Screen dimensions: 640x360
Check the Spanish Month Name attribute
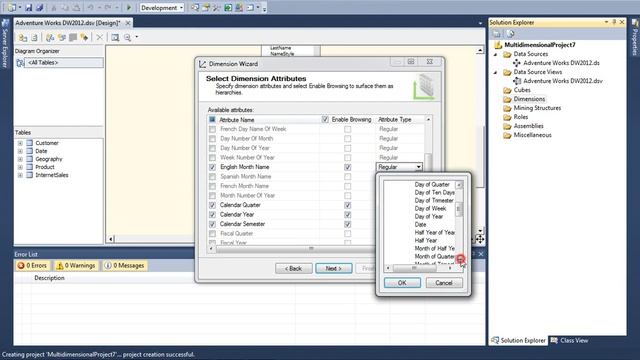[212, 177]
